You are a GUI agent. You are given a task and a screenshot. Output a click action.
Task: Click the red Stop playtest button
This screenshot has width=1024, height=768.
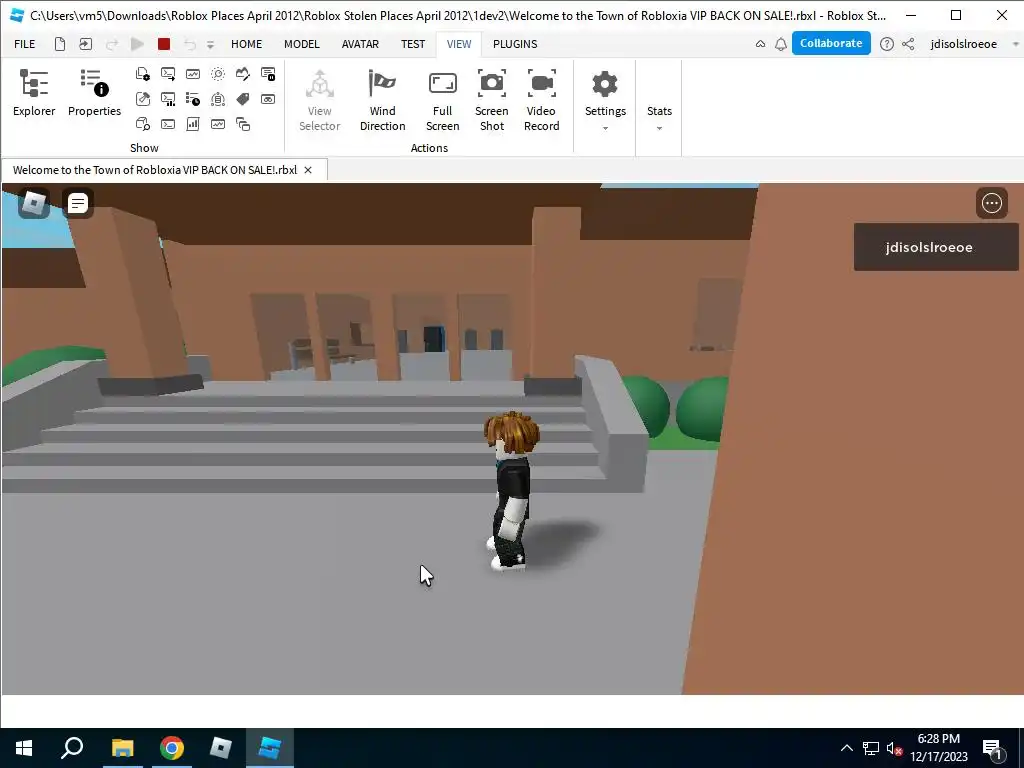[x=164, y=44]
